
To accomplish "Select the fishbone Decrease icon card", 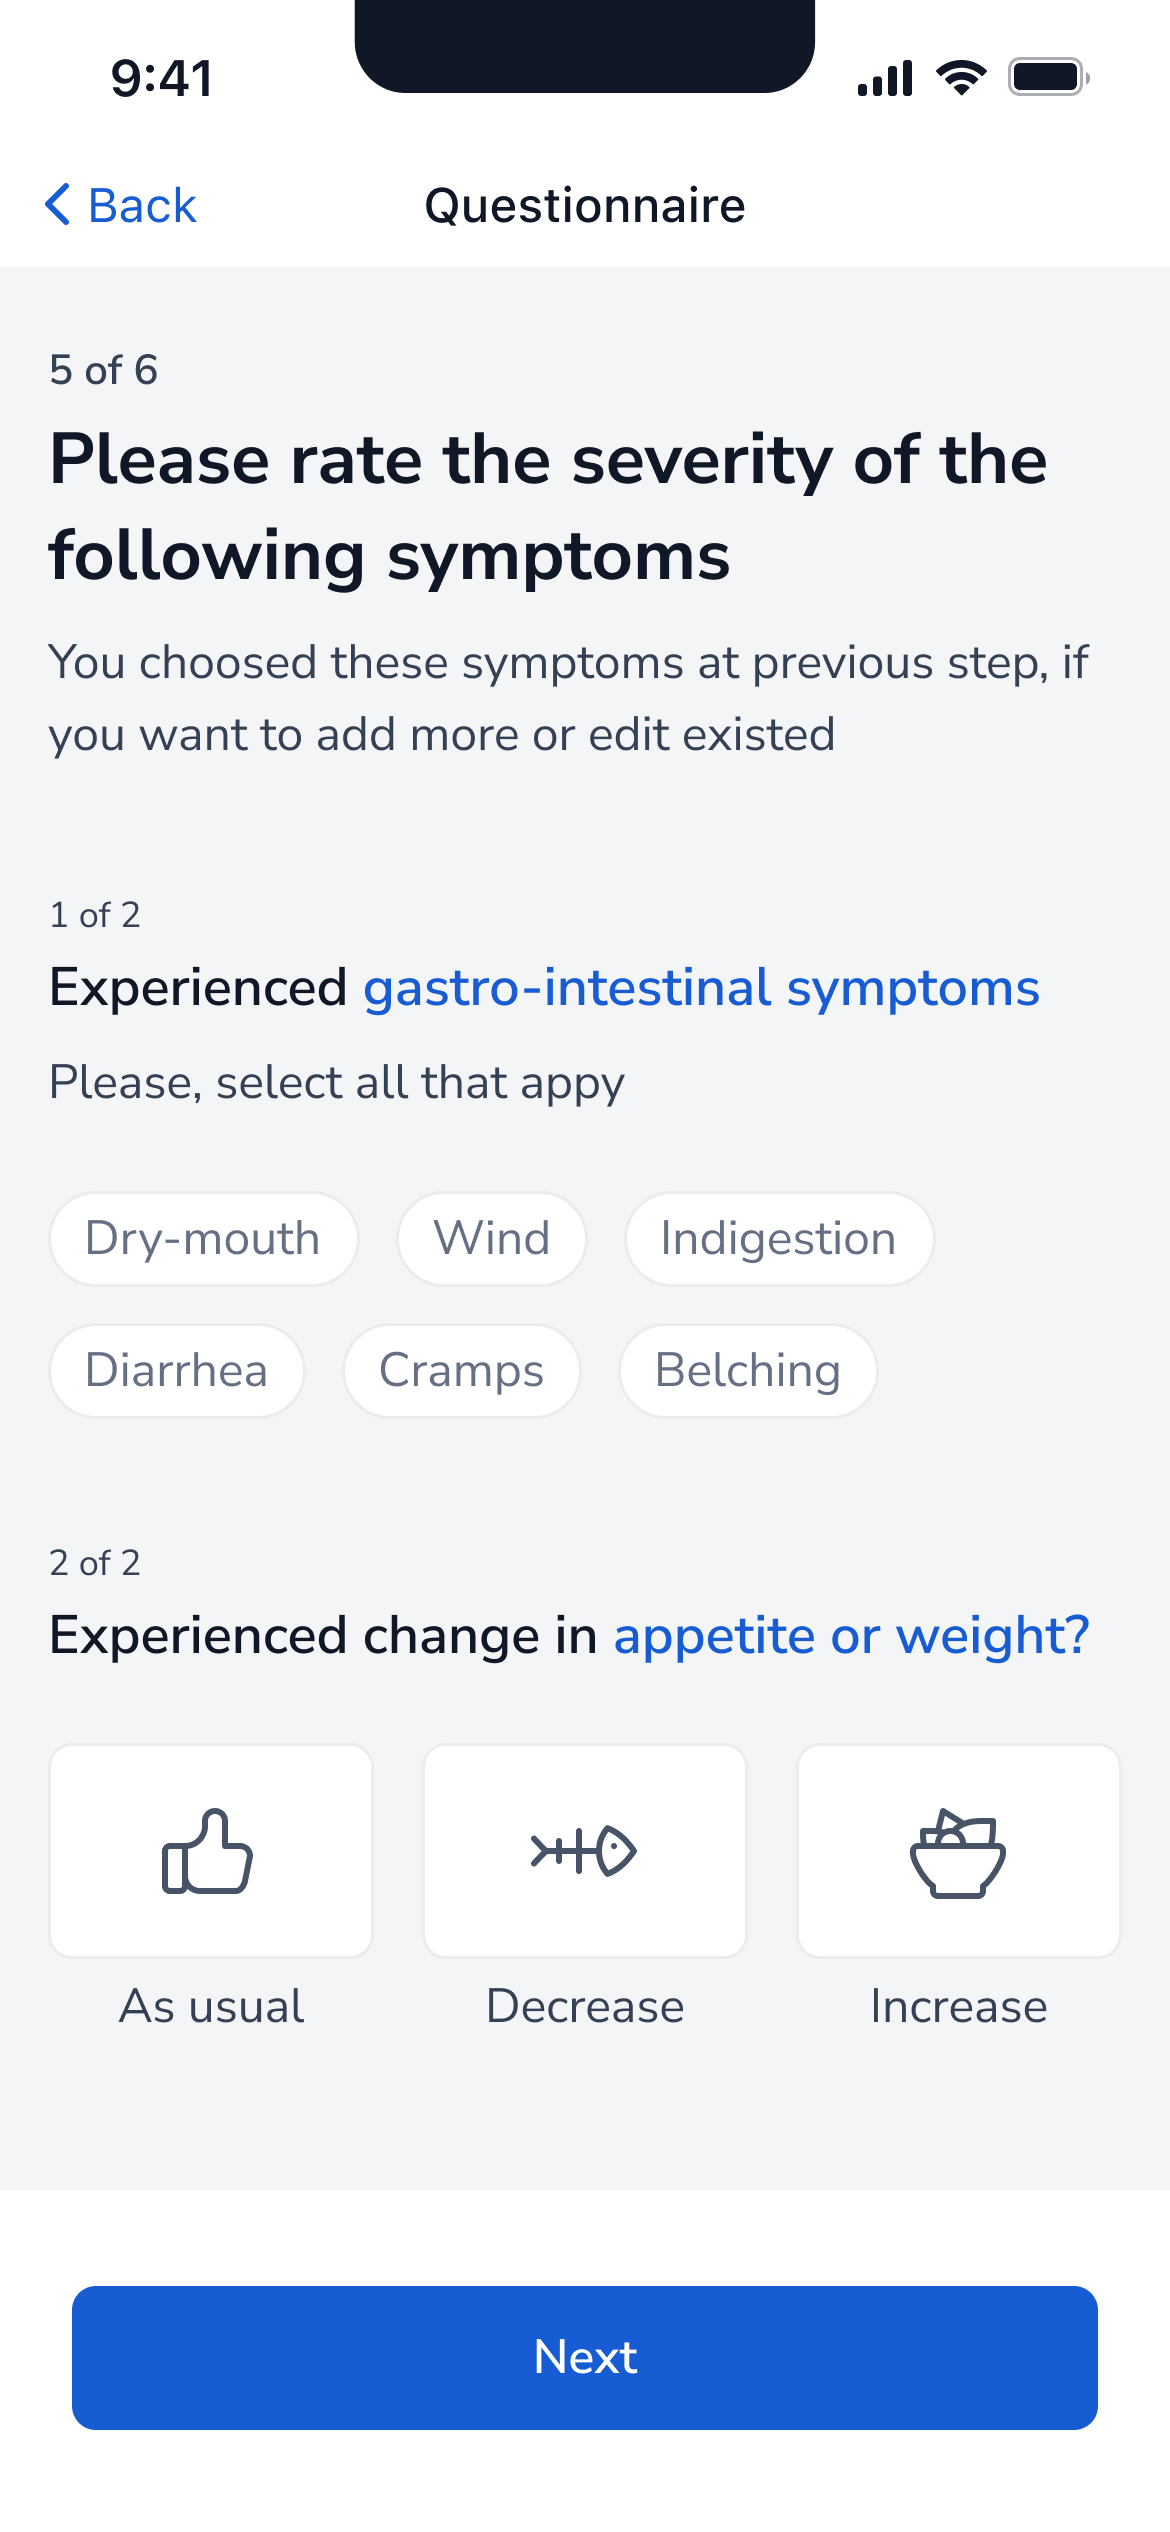I will 585,1851.
